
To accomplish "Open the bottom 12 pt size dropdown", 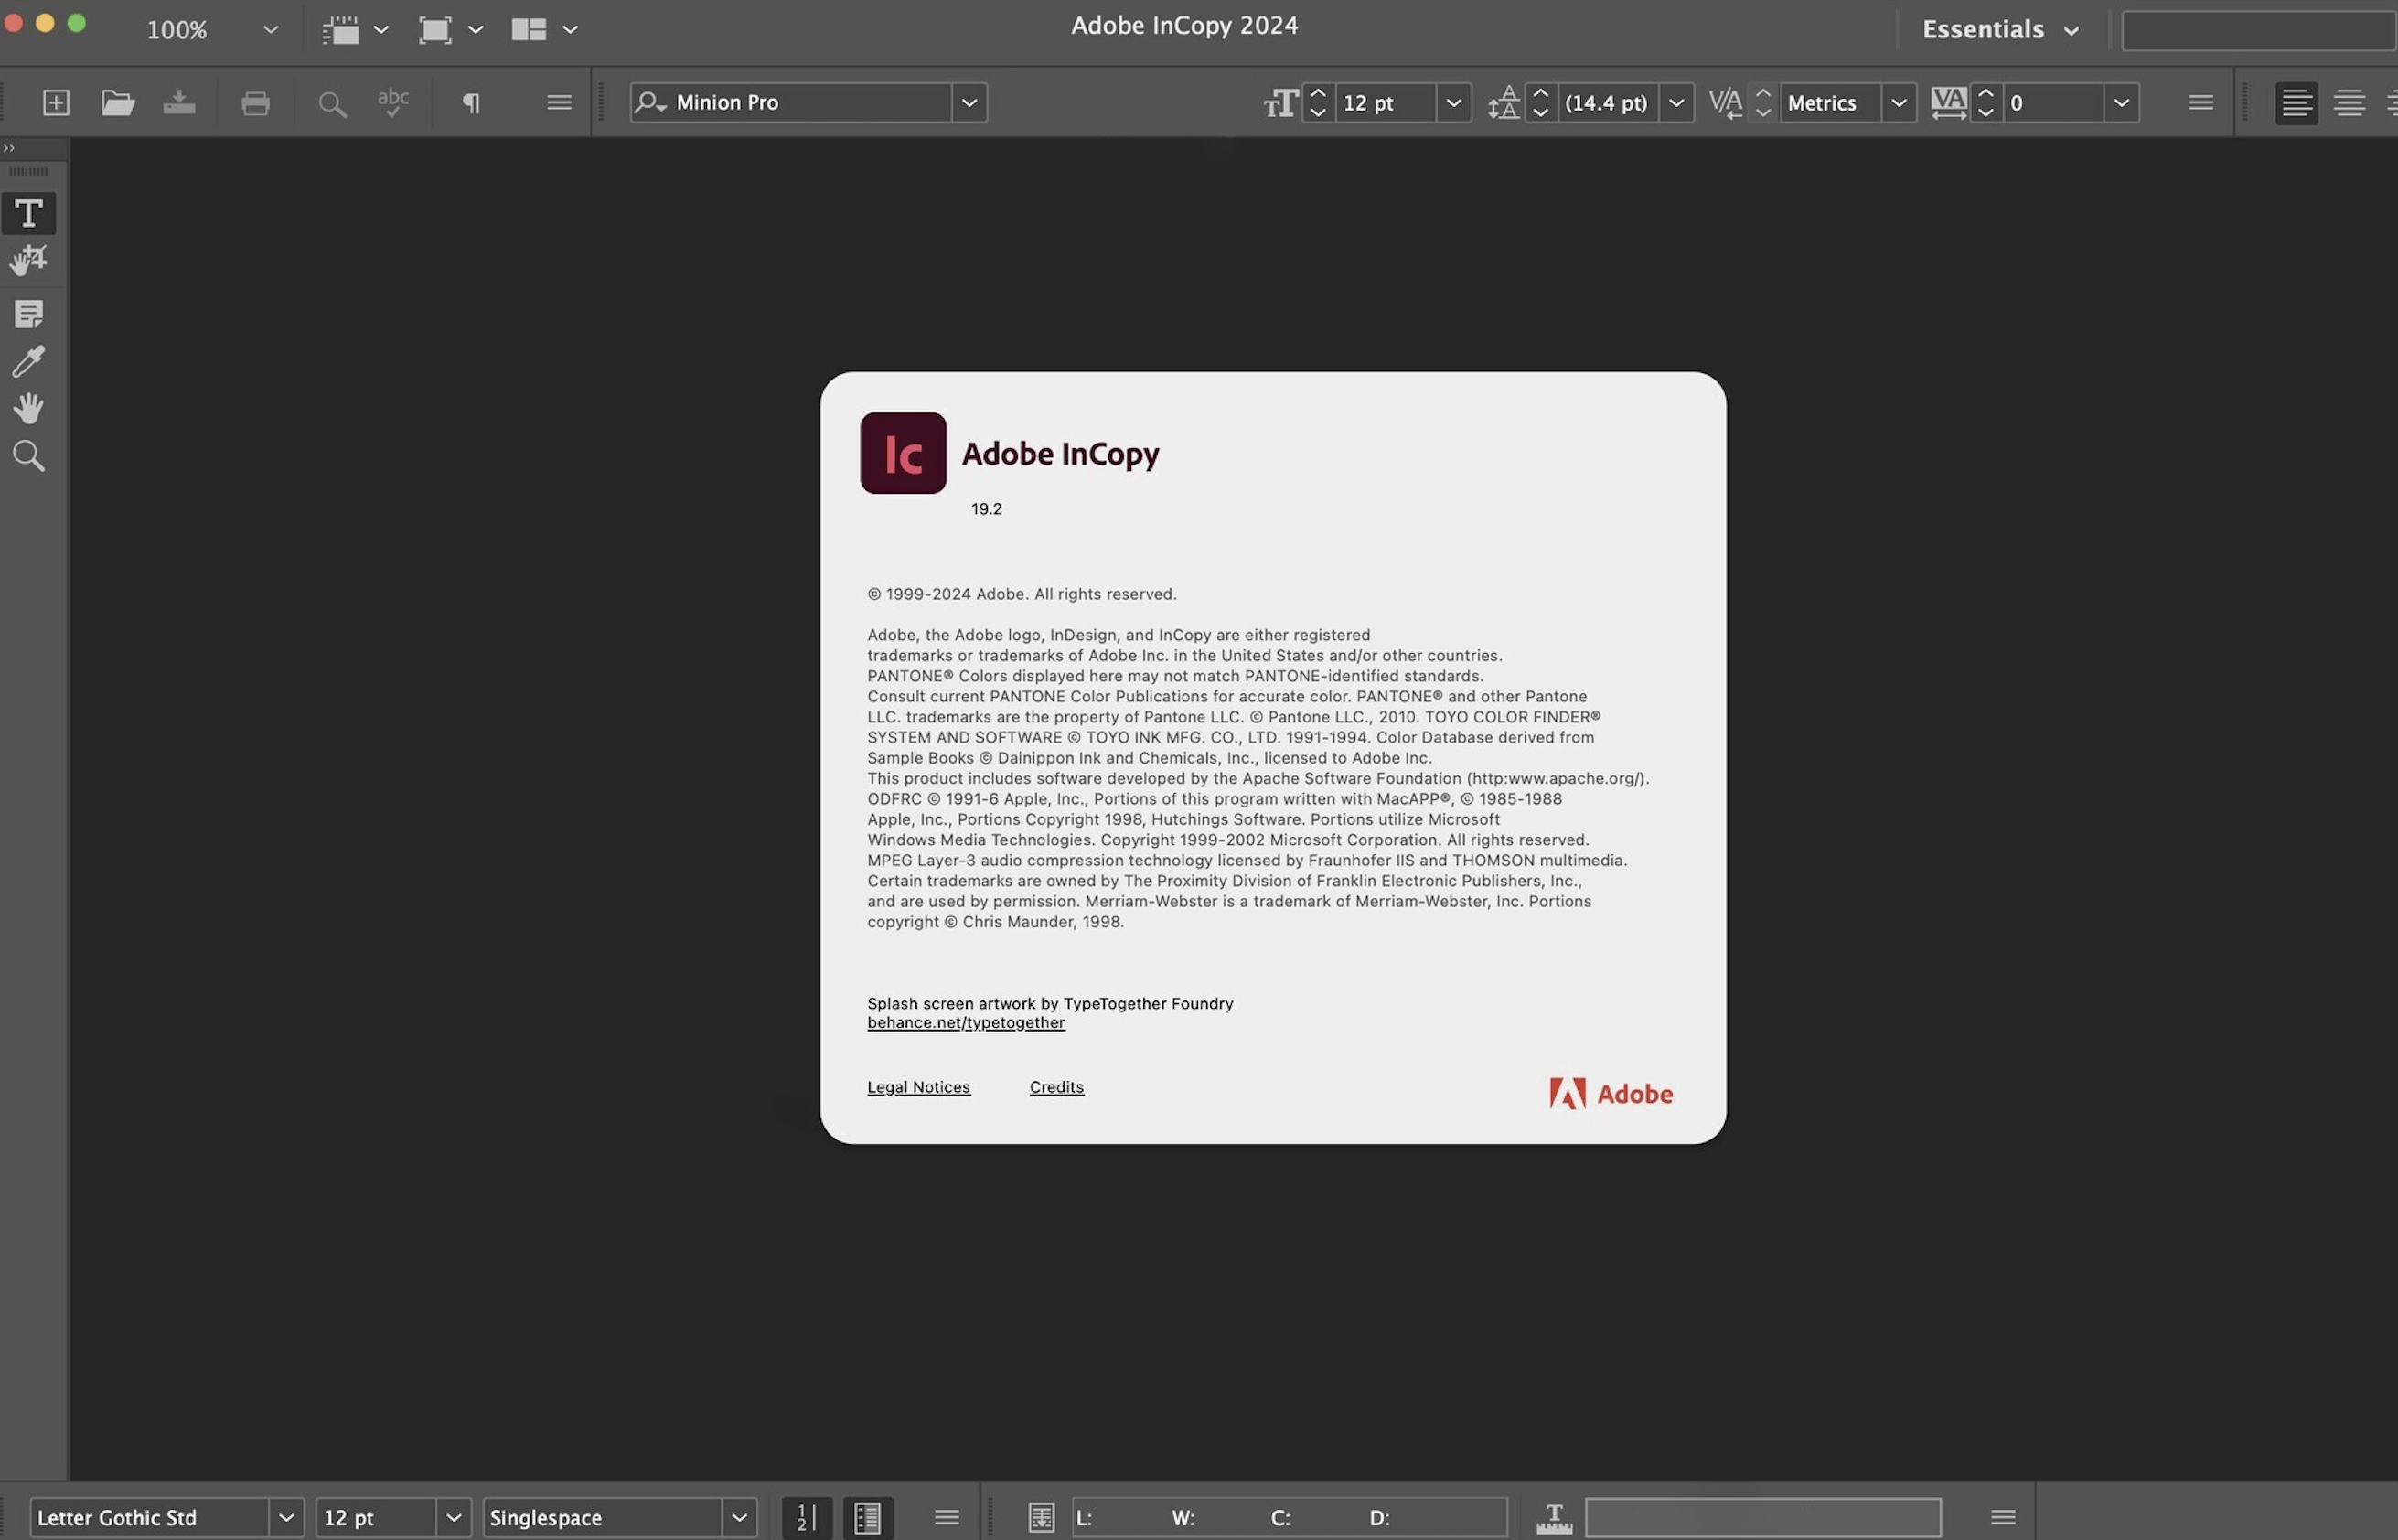I will point(453,1517).
